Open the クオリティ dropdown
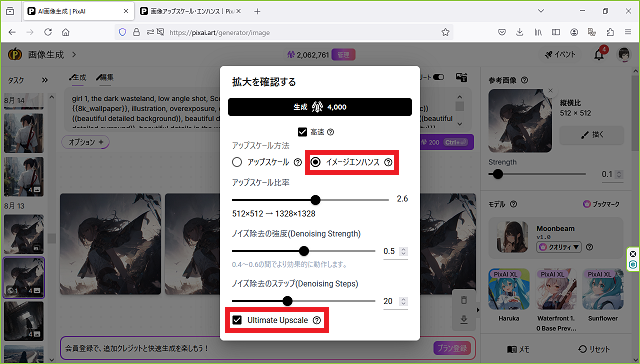Image resolution: width=640 pixels, height=364 pixels. [x=559, y=247]
